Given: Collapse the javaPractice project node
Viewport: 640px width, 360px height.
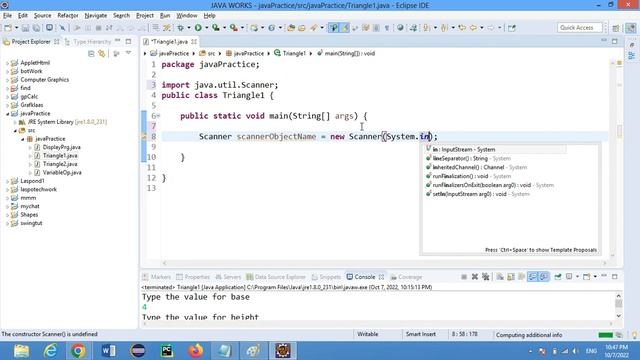Looking at the screenshot, I should [x=7, y=114].
